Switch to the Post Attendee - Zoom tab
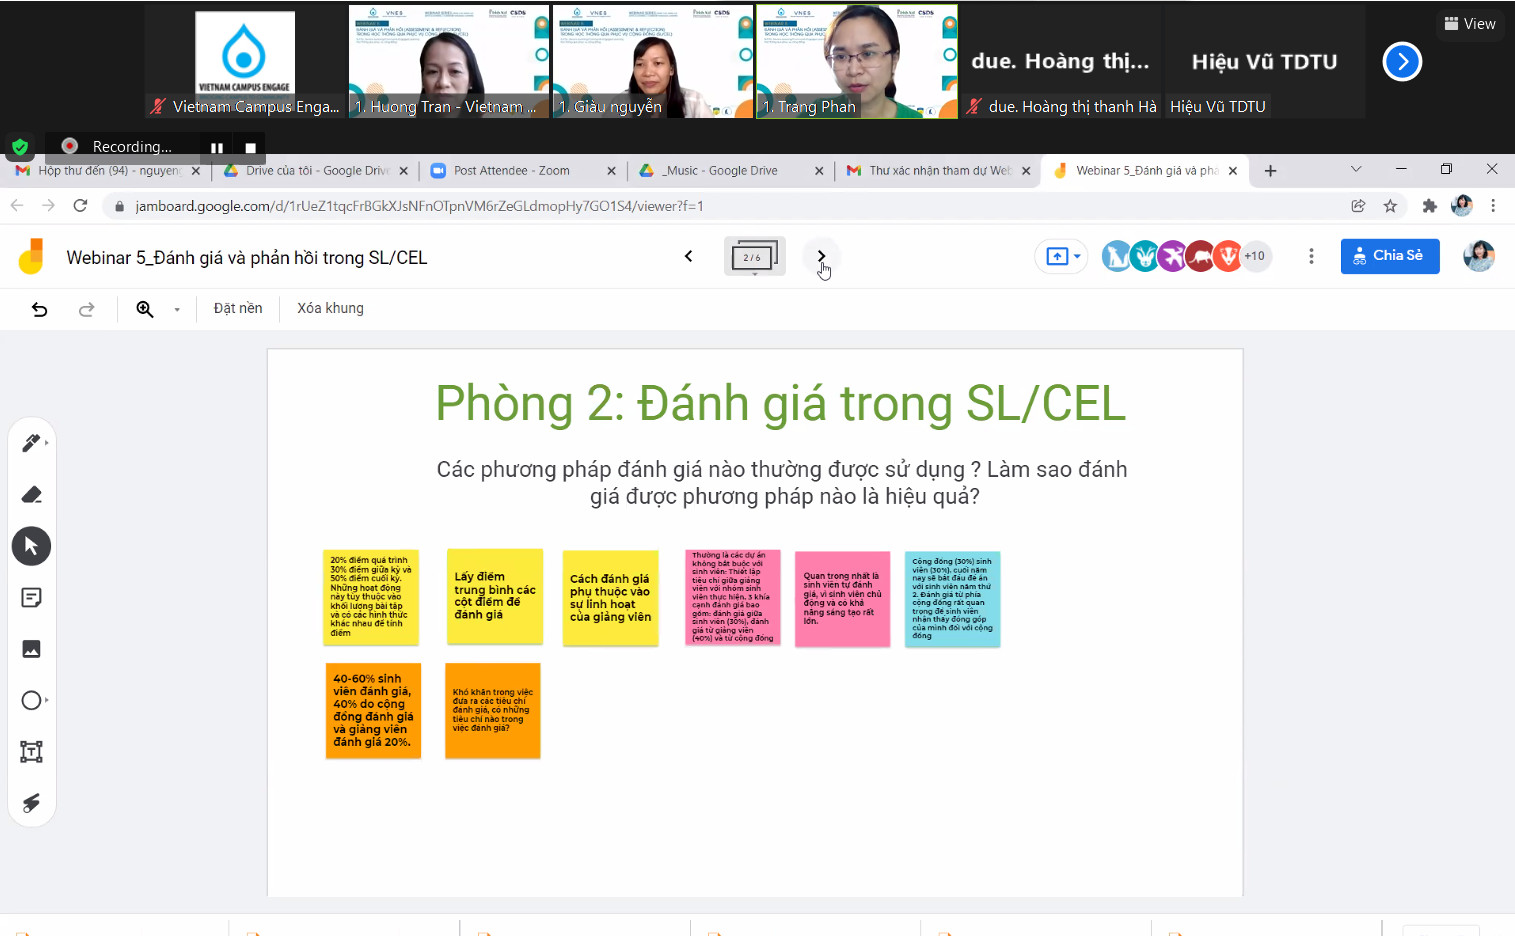The image size is (1515, 936). 511,171
